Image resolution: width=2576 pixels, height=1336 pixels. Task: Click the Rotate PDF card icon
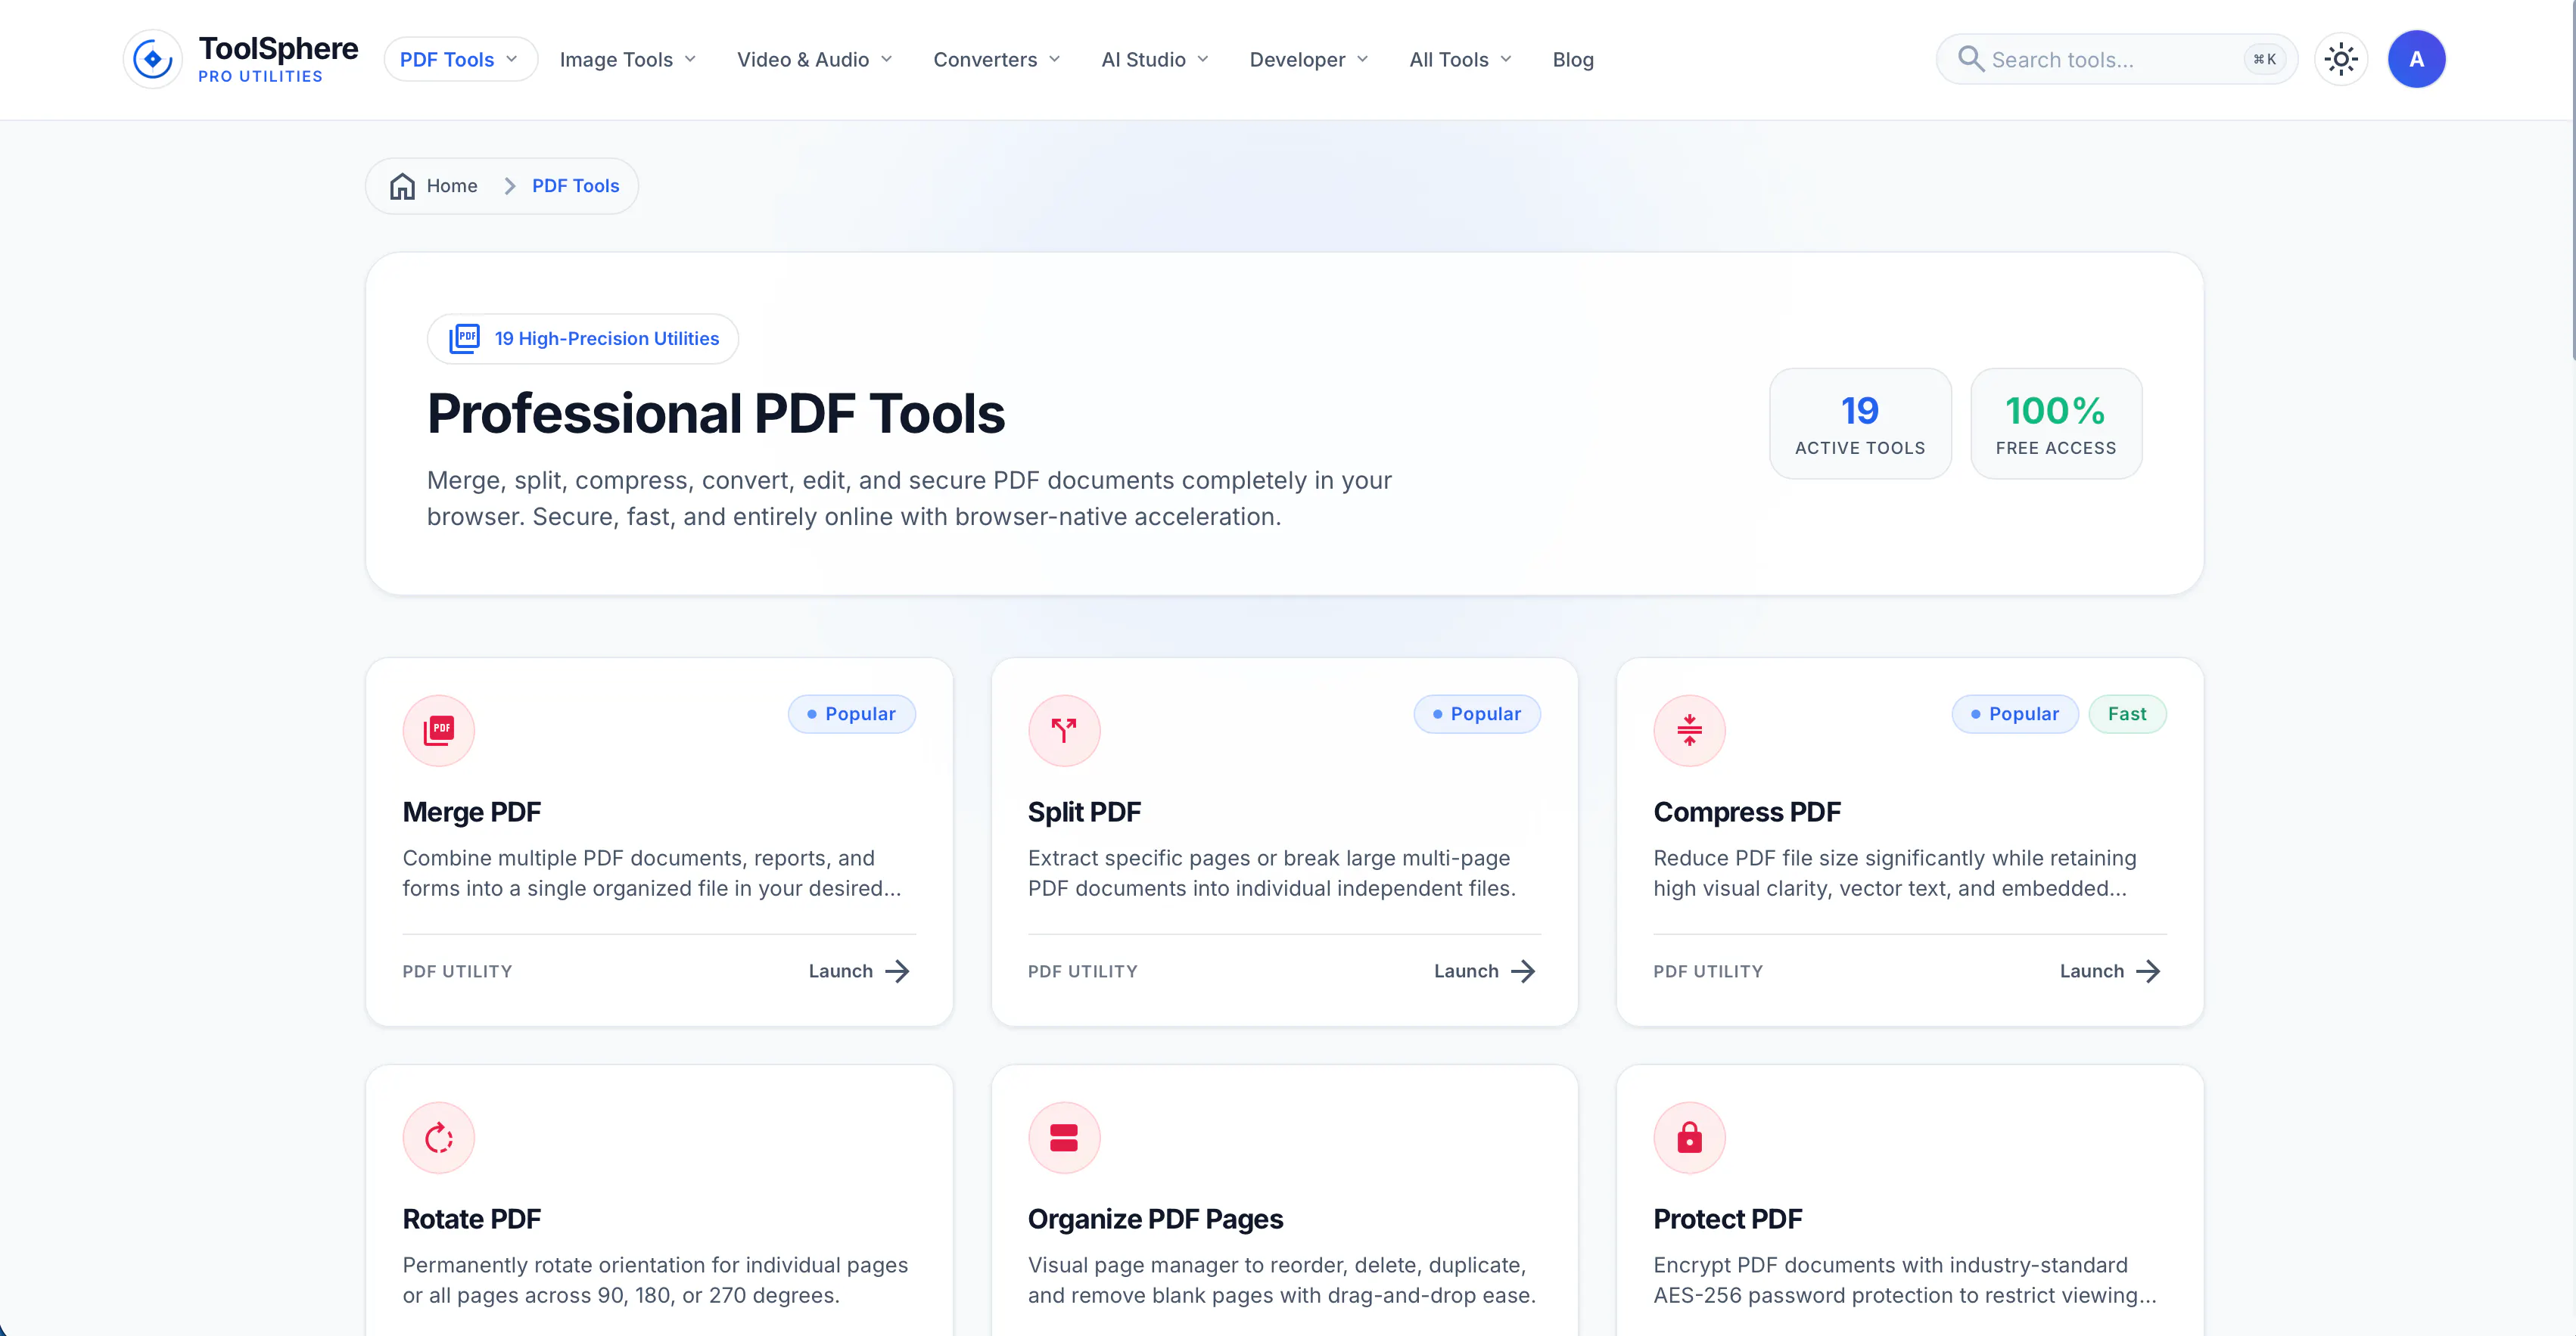click(438, 1137)
